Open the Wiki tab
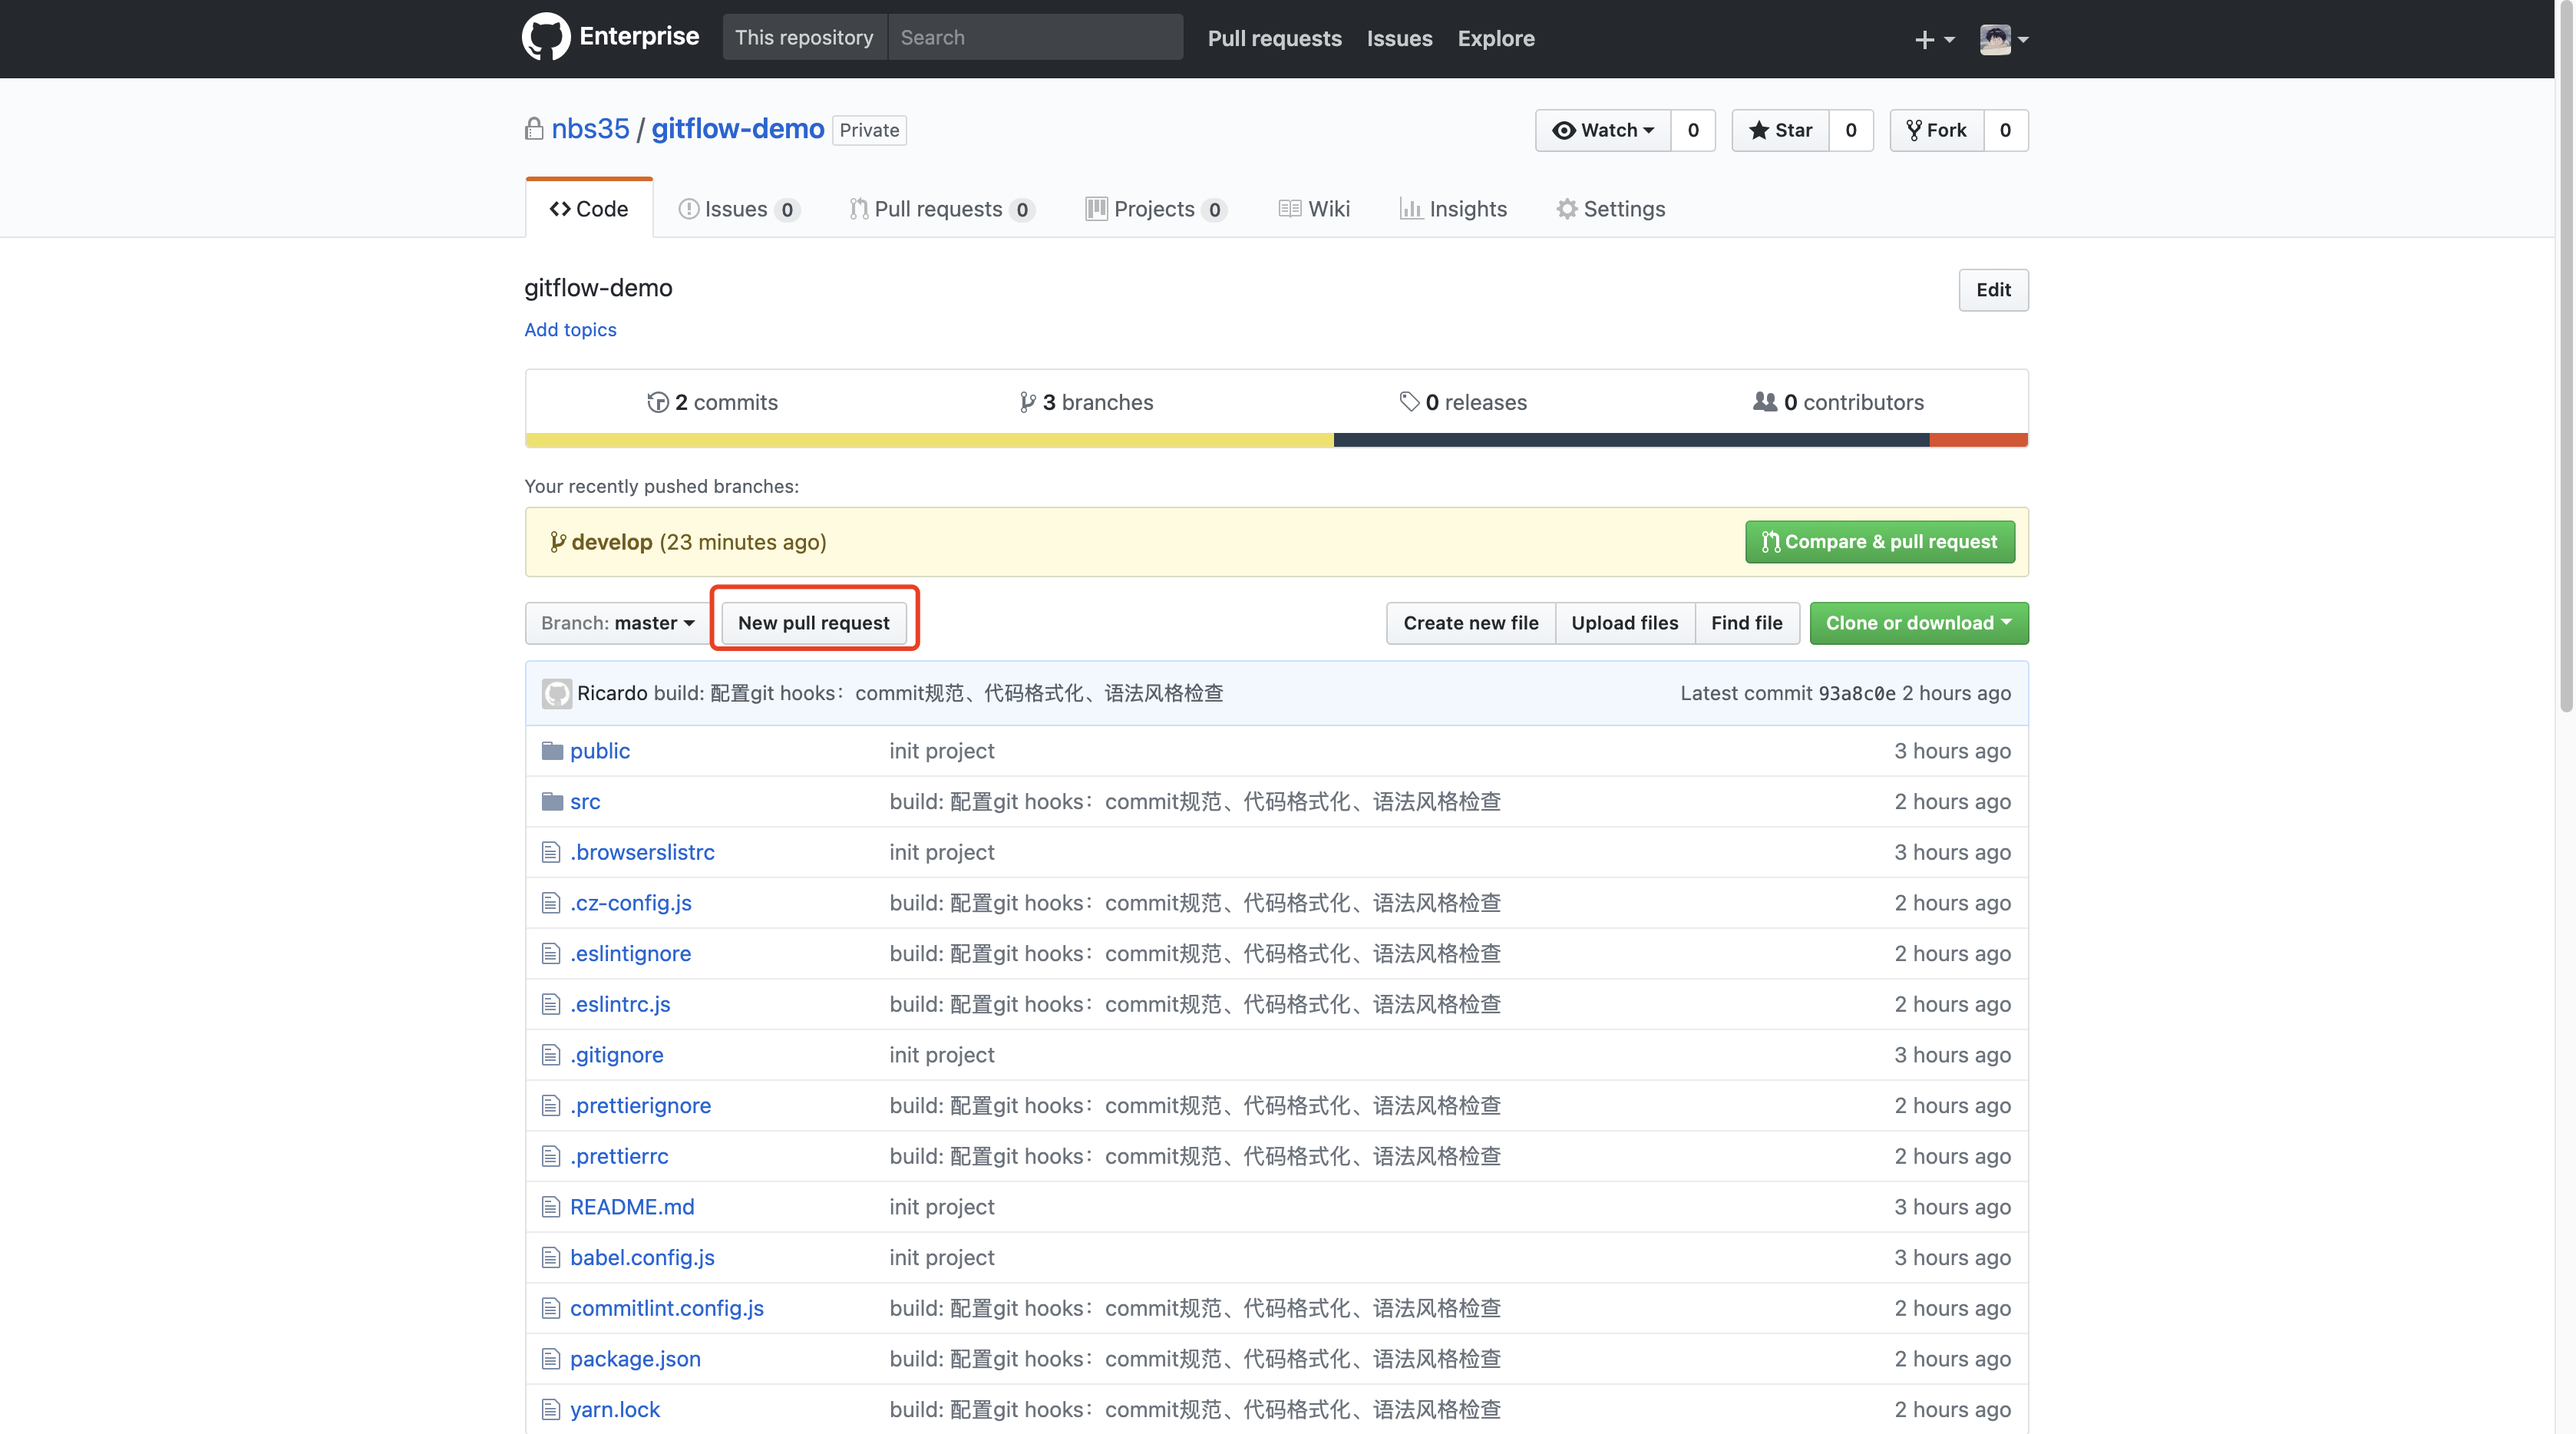2576x1434 pixels. 1314,209
